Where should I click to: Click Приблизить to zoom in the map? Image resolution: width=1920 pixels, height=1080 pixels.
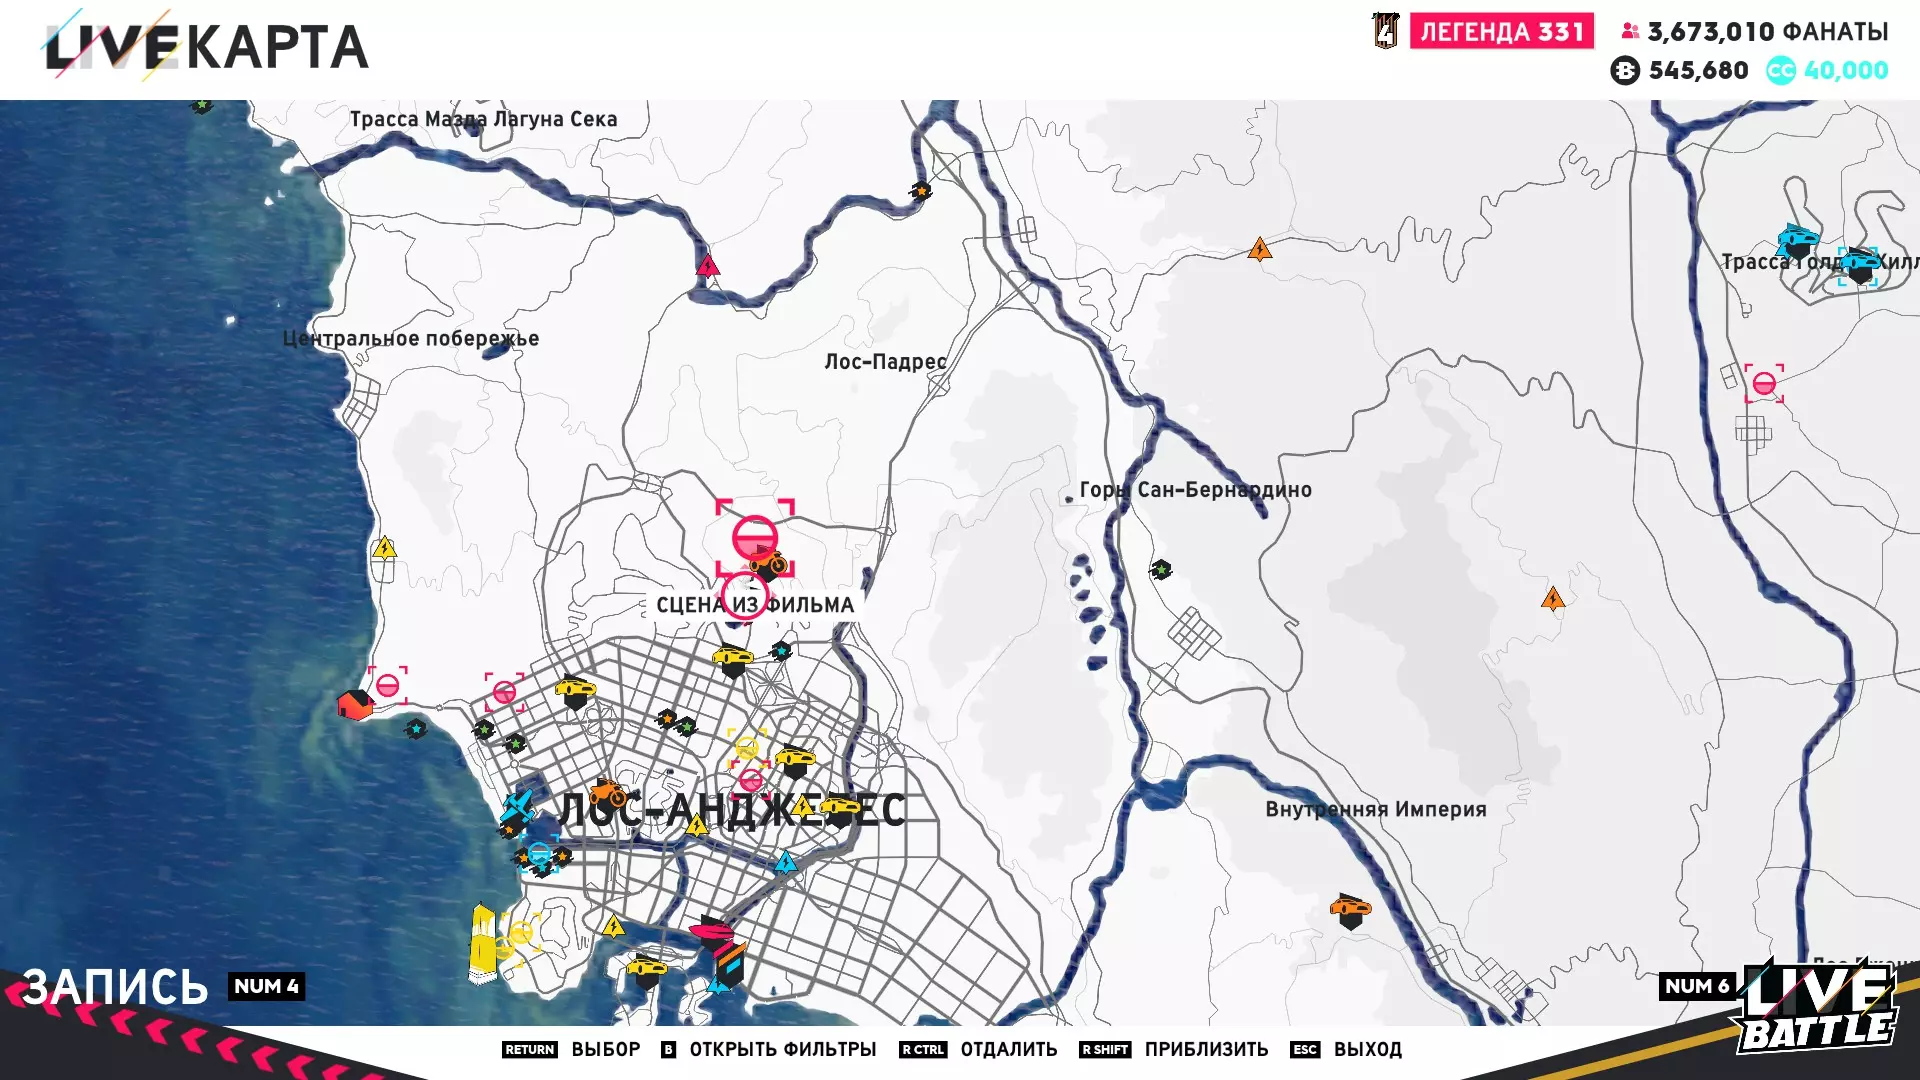pos(1206,1049)
